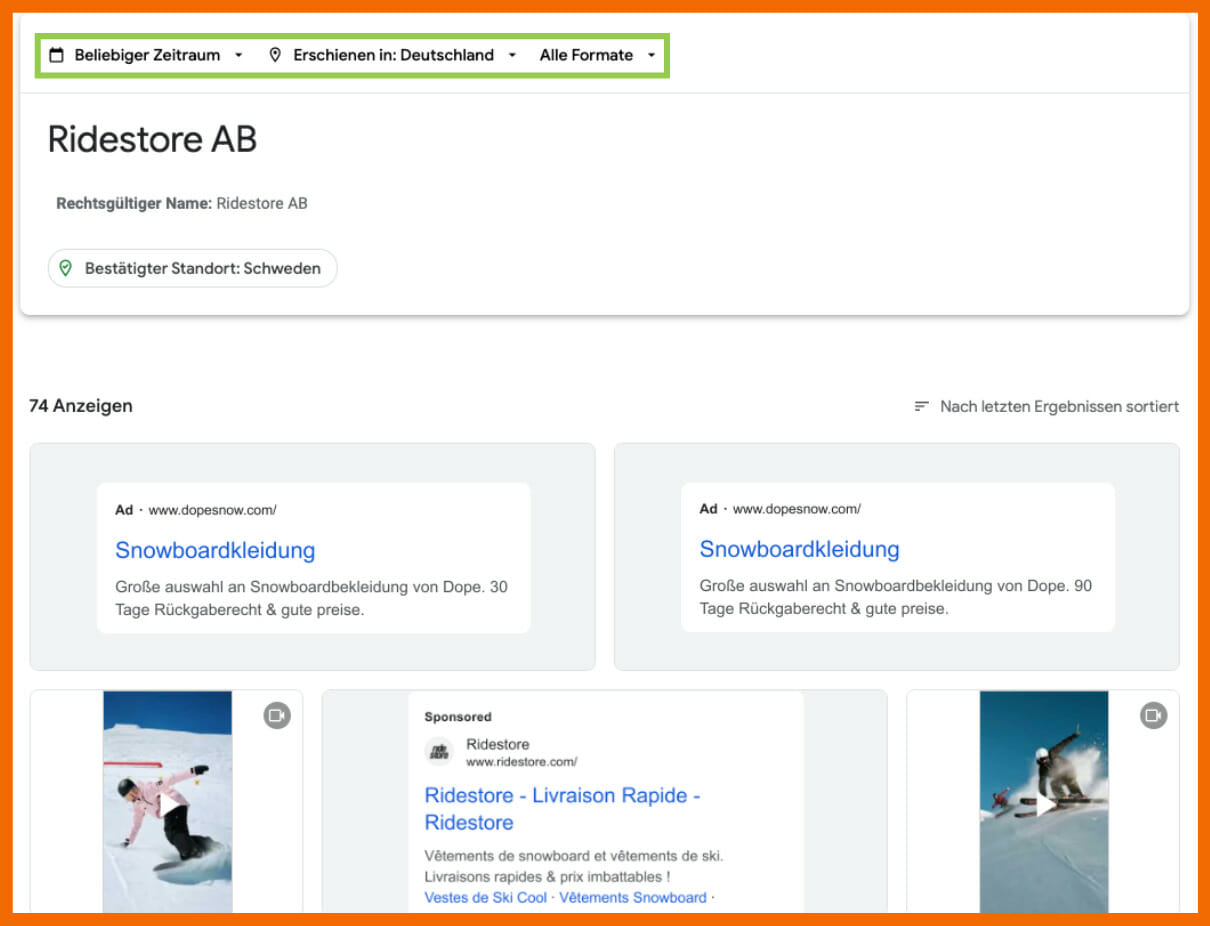
Task: Select the "Bestätigter Standort: Schweden" chip
Action: [x=192, y=268]
